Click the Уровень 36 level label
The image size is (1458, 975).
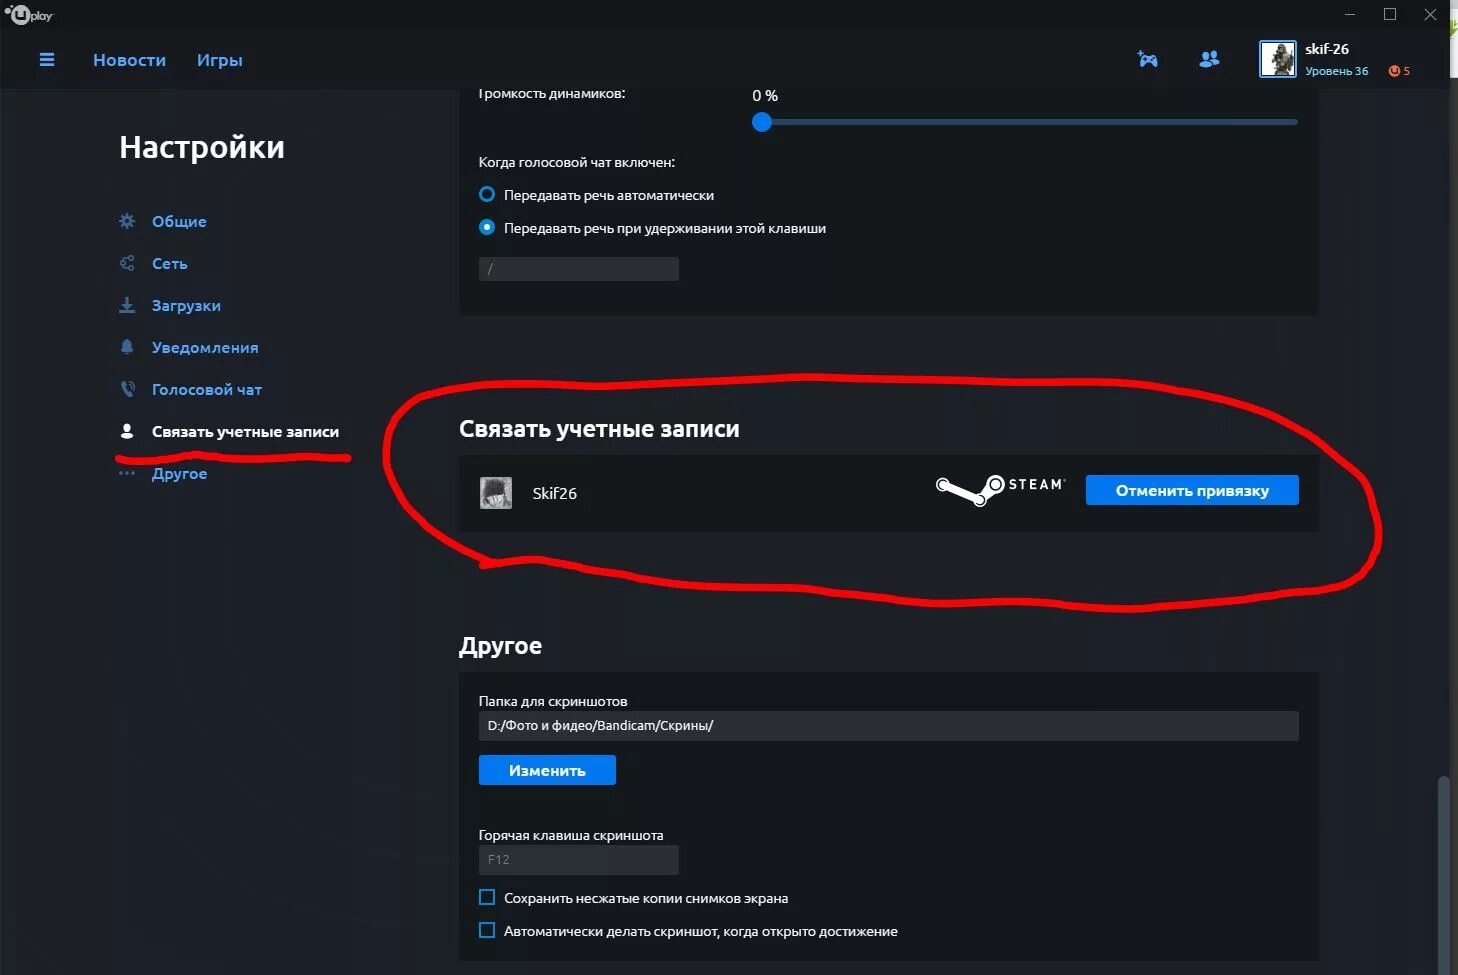1337,71
